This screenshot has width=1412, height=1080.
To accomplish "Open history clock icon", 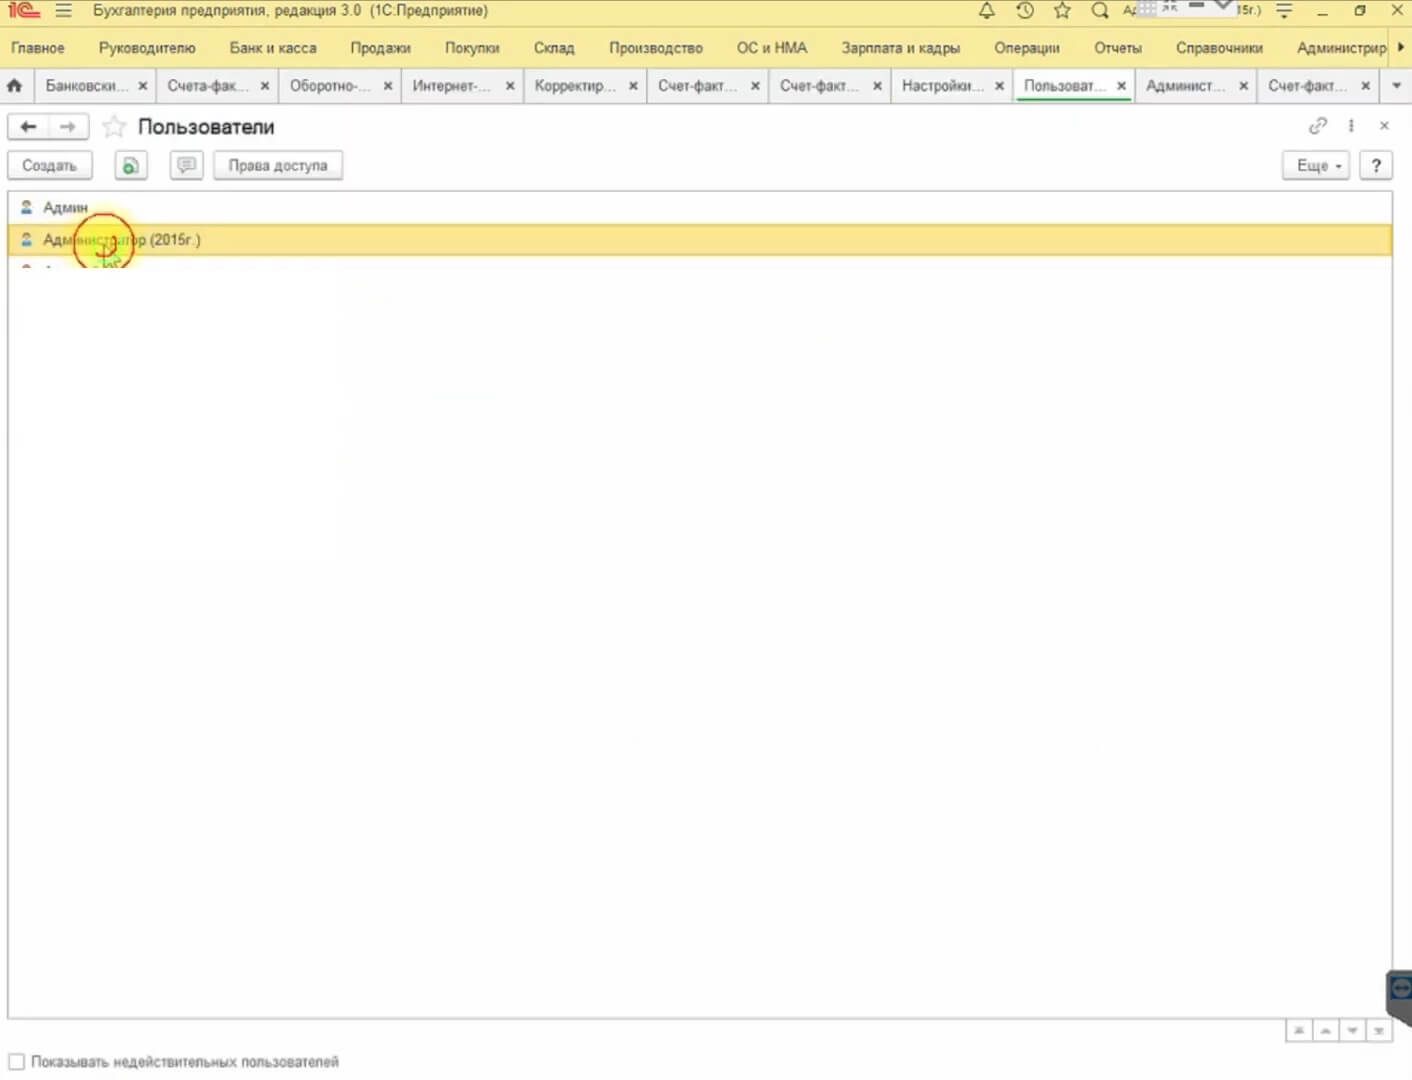I will (1024, 11).
